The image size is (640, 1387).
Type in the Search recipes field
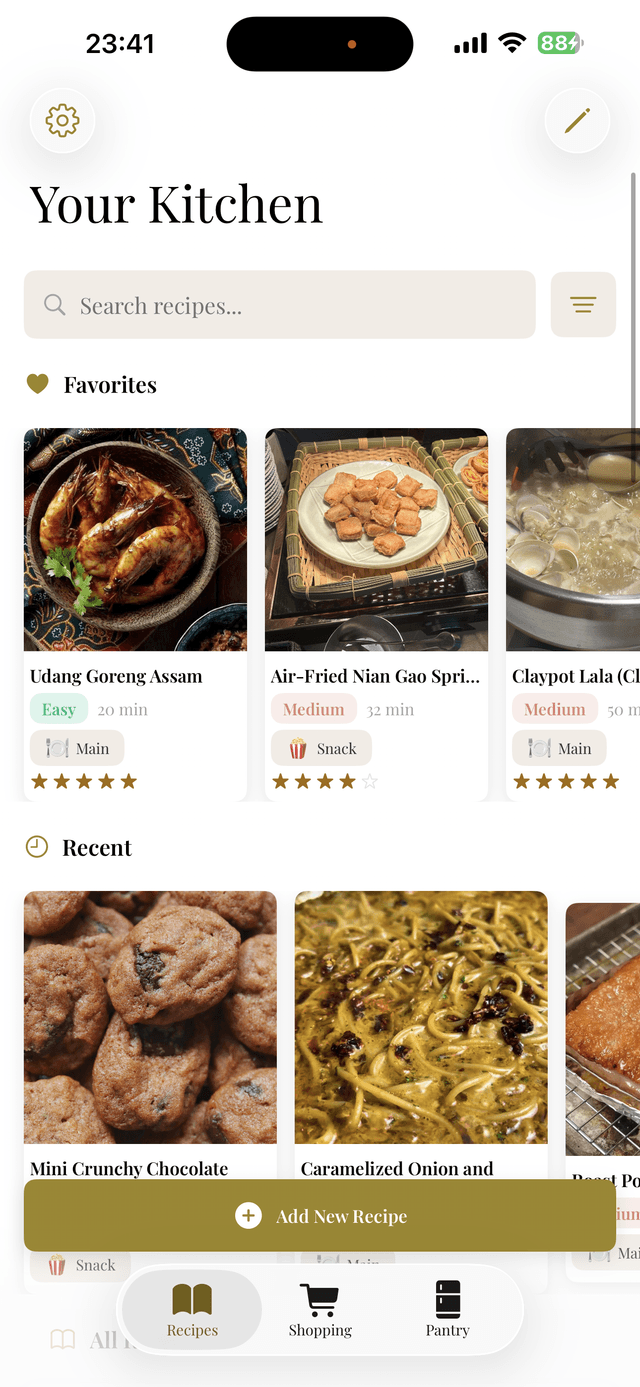300,305
